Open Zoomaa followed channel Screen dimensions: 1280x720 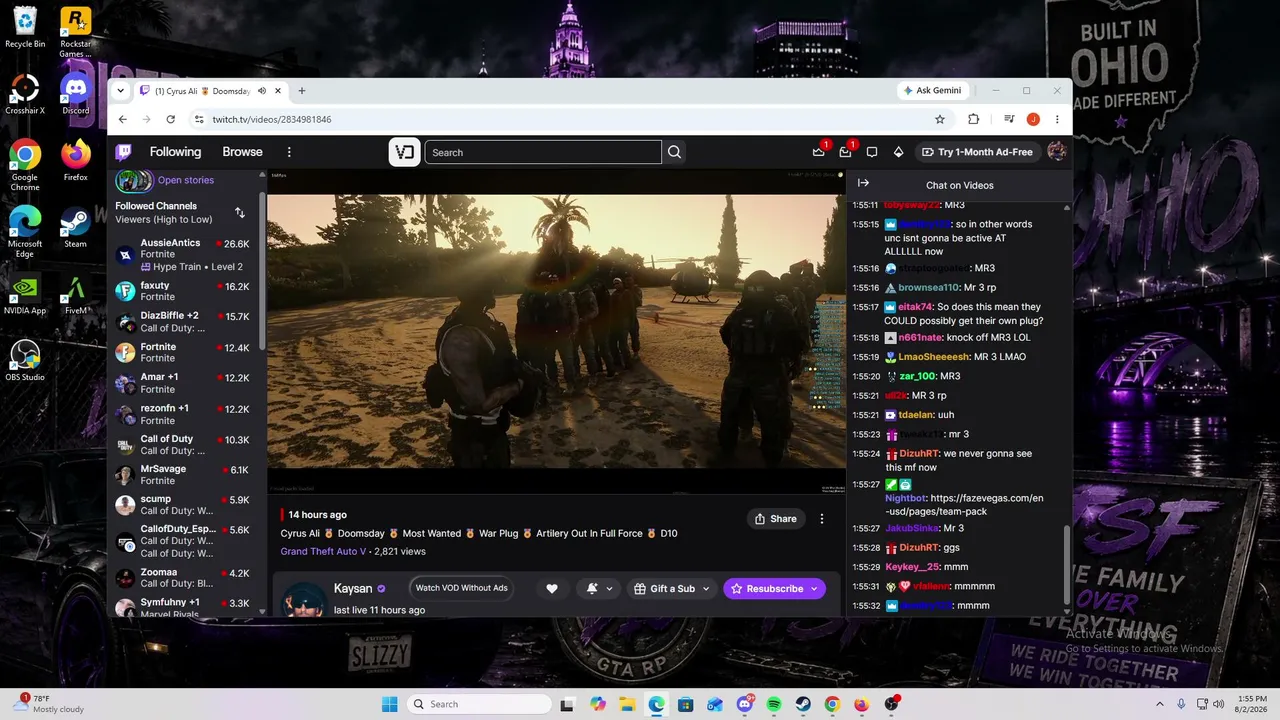pyautogui.click(x=185, y=578)
